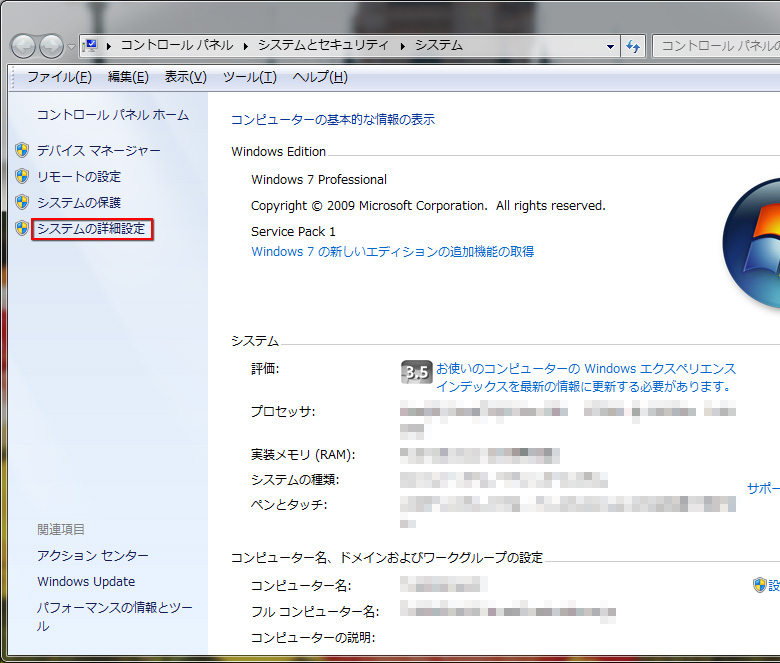Open パフォーマンスの情報とツール

point(114,617)
